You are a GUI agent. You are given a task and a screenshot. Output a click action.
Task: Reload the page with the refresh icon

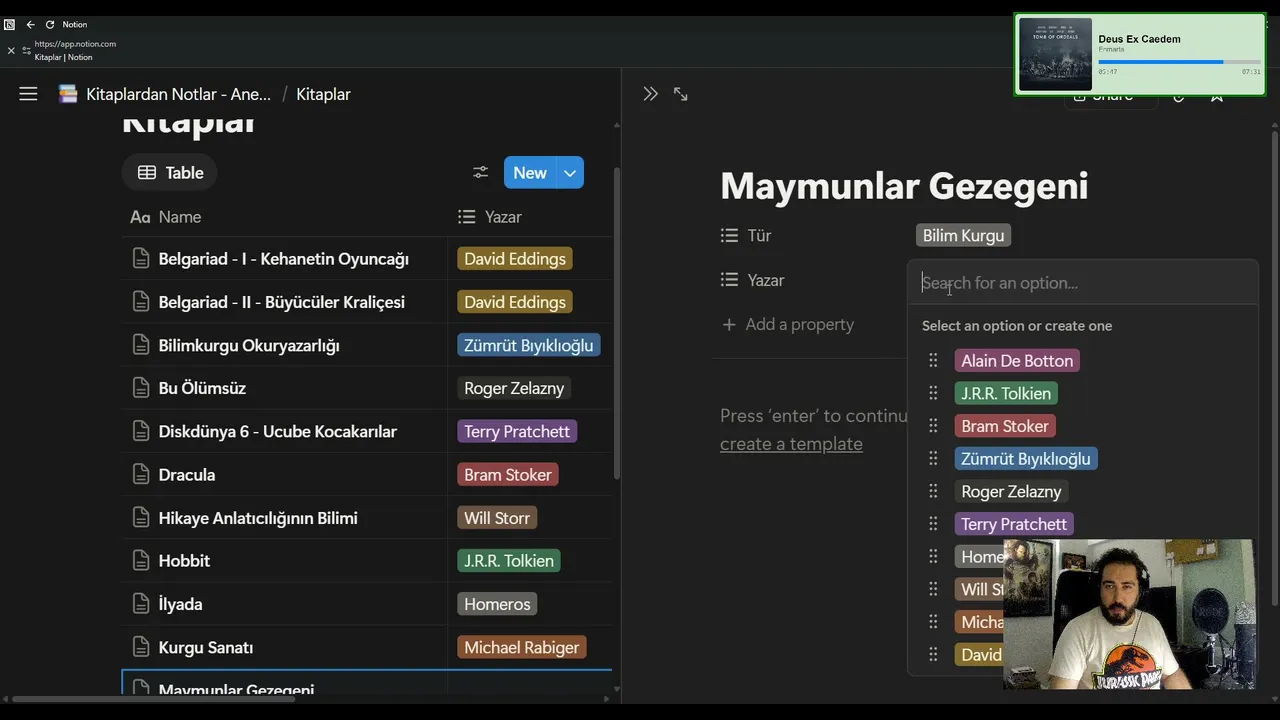(50, 24)
